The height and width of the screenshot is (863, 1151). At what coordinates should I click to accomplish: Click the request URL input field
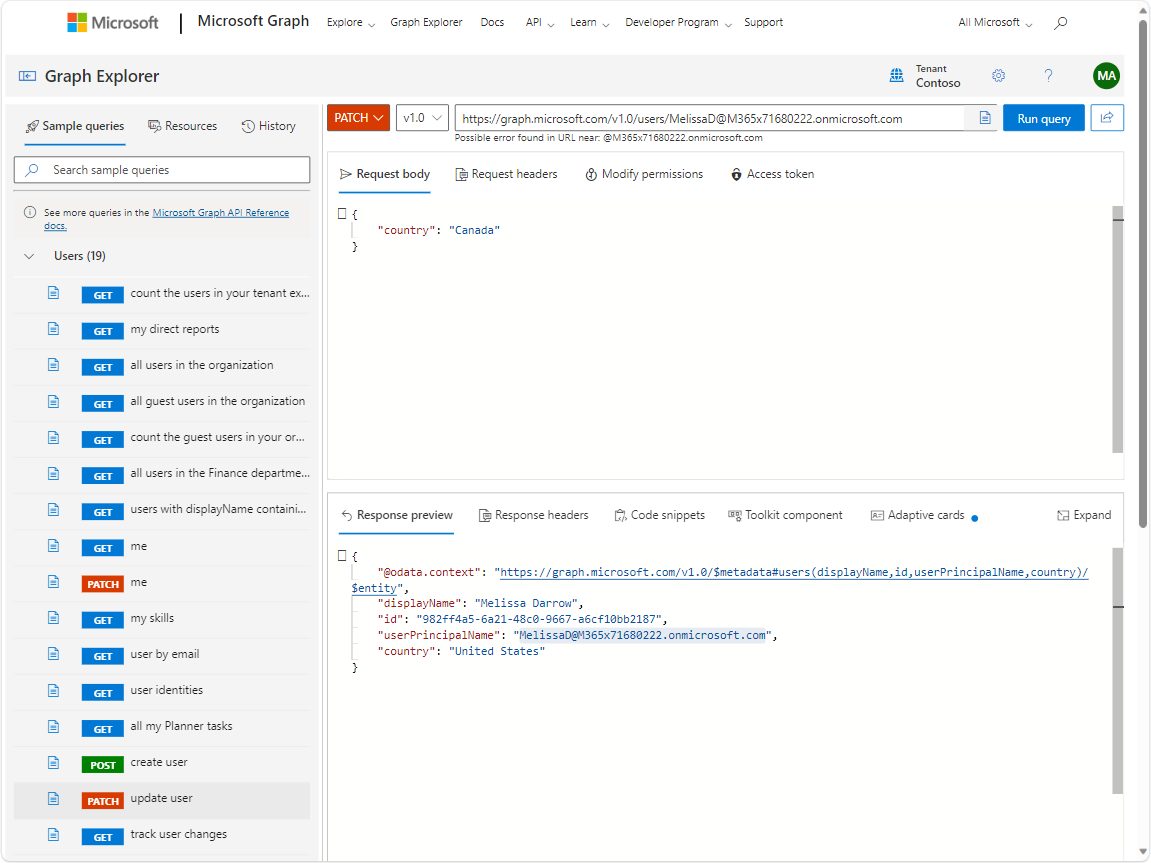[709, 118]
